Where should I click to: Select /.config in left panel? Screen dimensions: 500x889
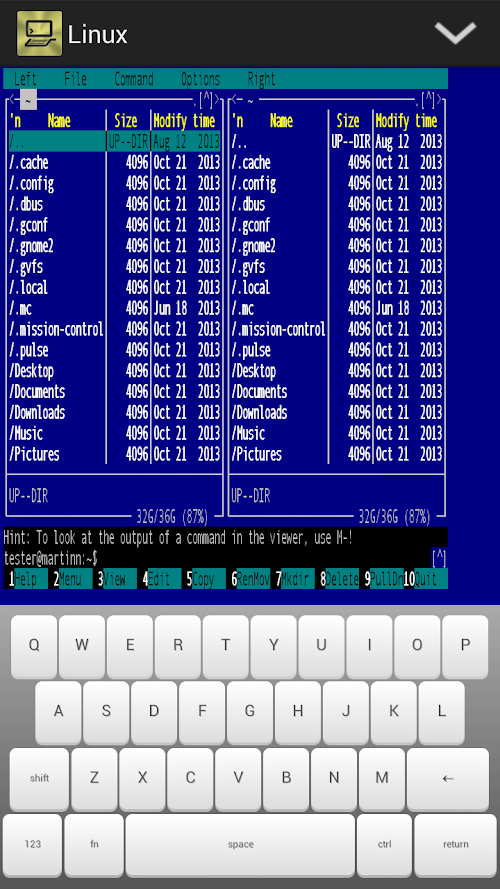[31, 184]
